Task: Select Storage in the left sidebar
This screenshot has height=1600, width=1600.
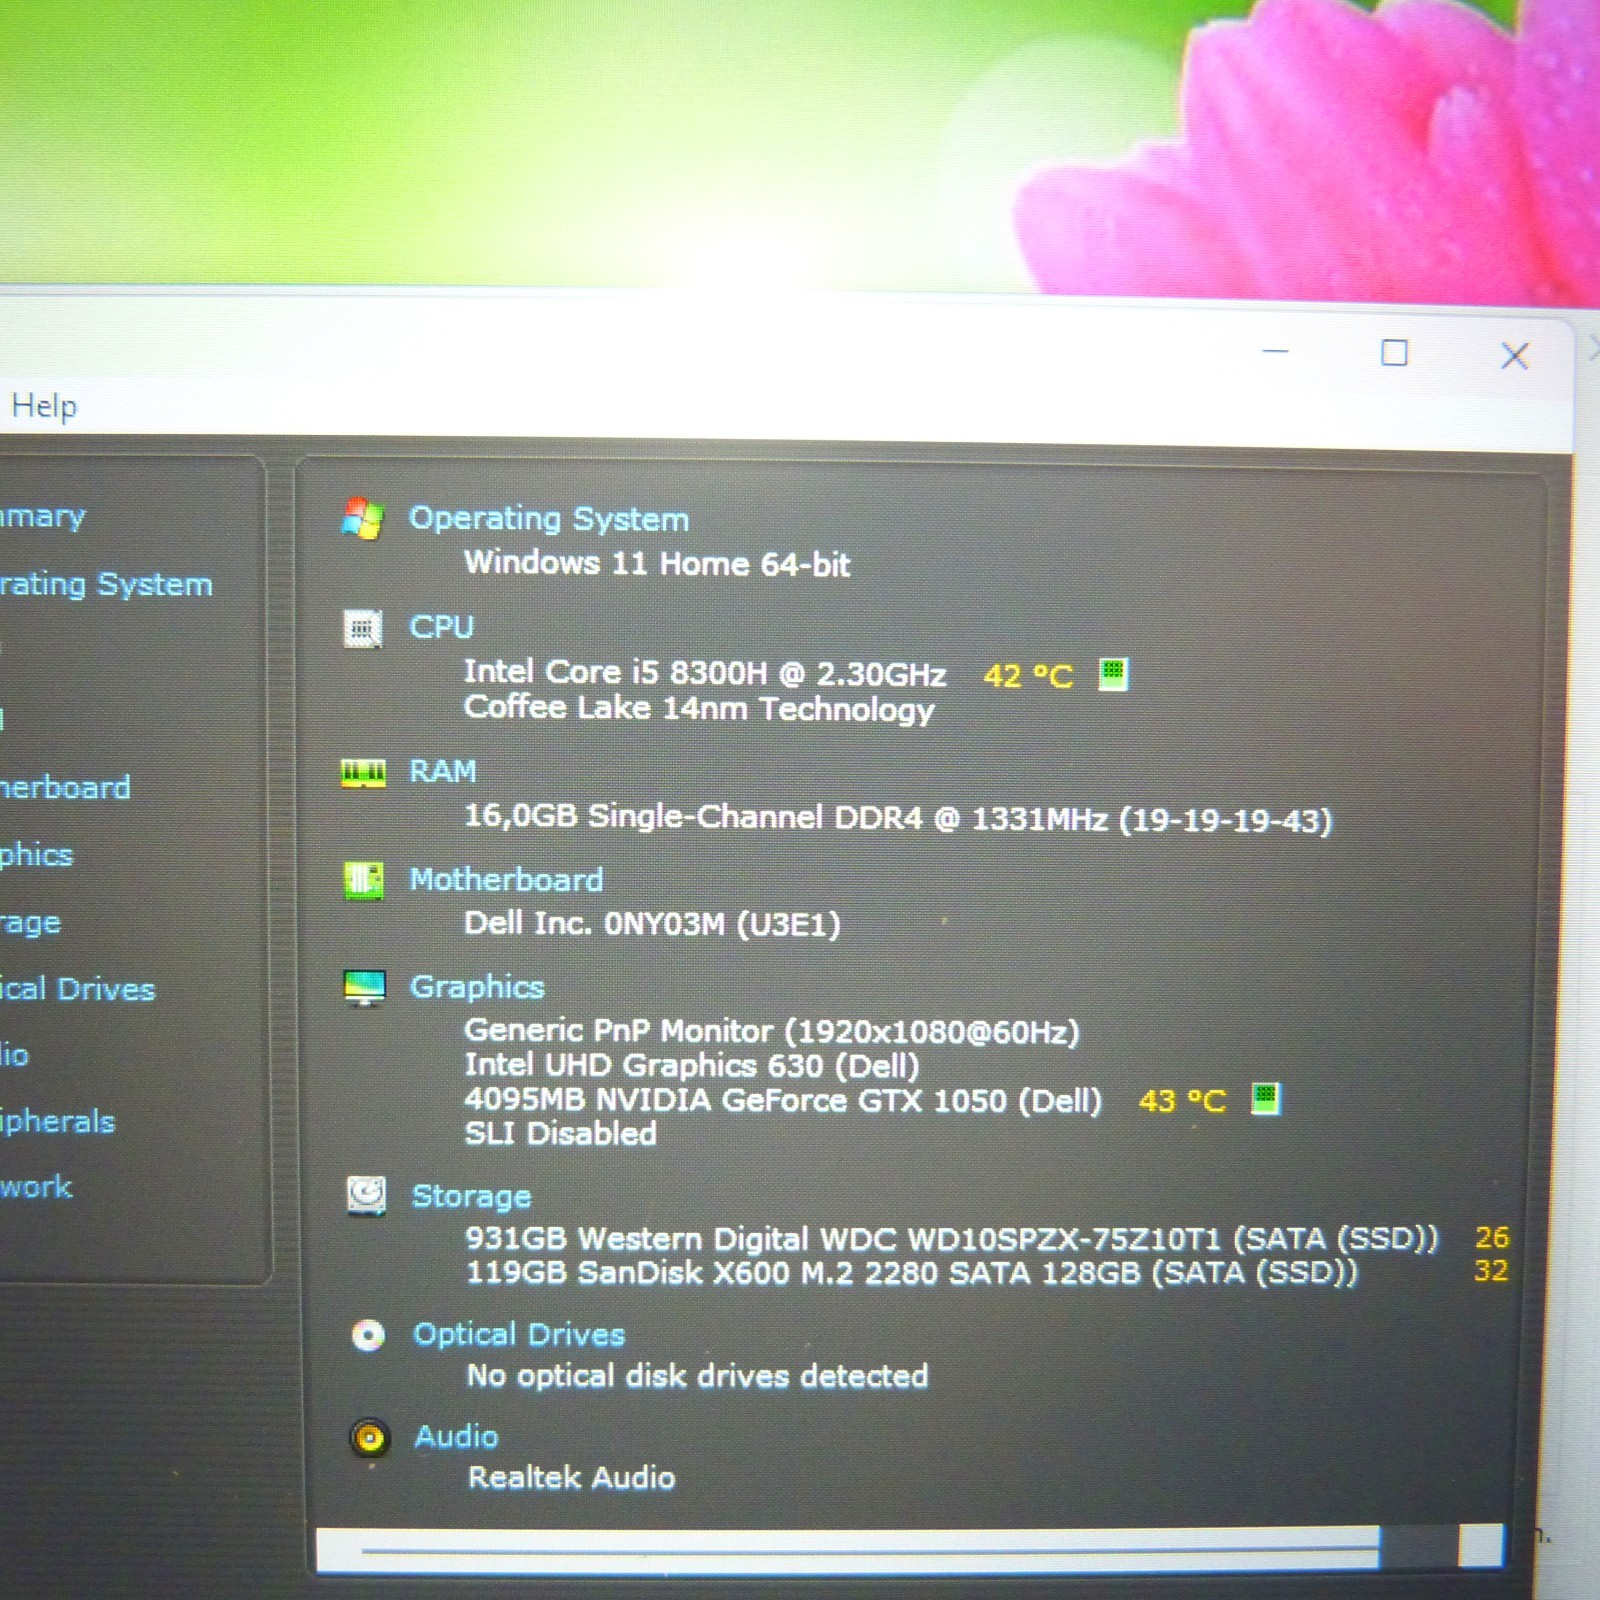Action: pos(31,923)
